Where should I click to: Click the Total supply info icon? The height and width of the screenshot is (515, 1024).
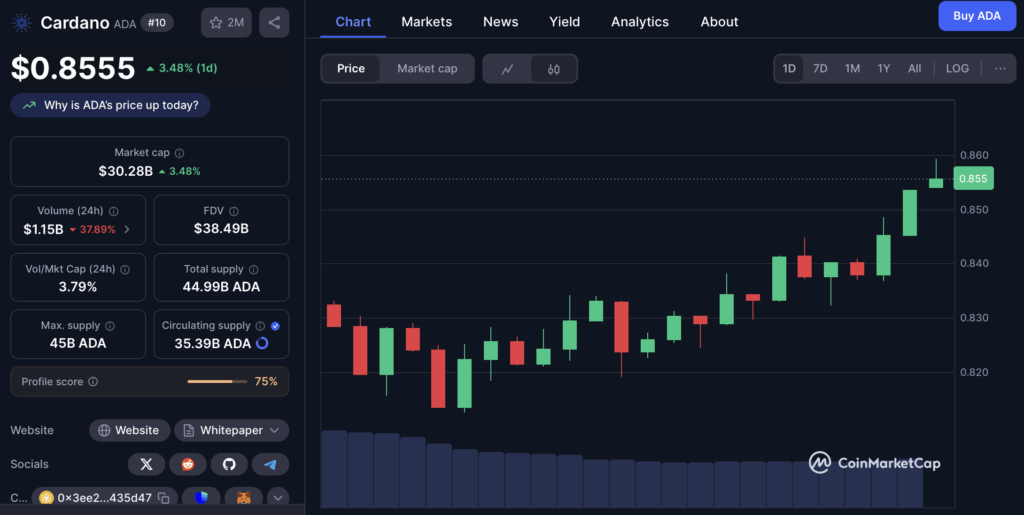tap(253, 270)
